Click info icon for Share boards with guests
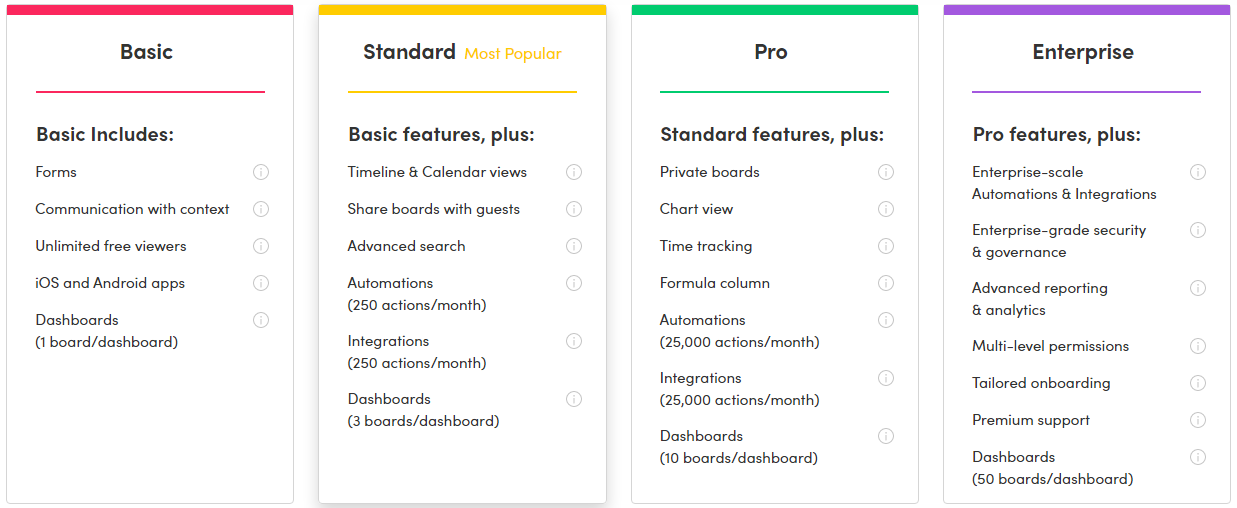Image resolution: width=1237 pixels, height=508 pixels. [574, 209]
